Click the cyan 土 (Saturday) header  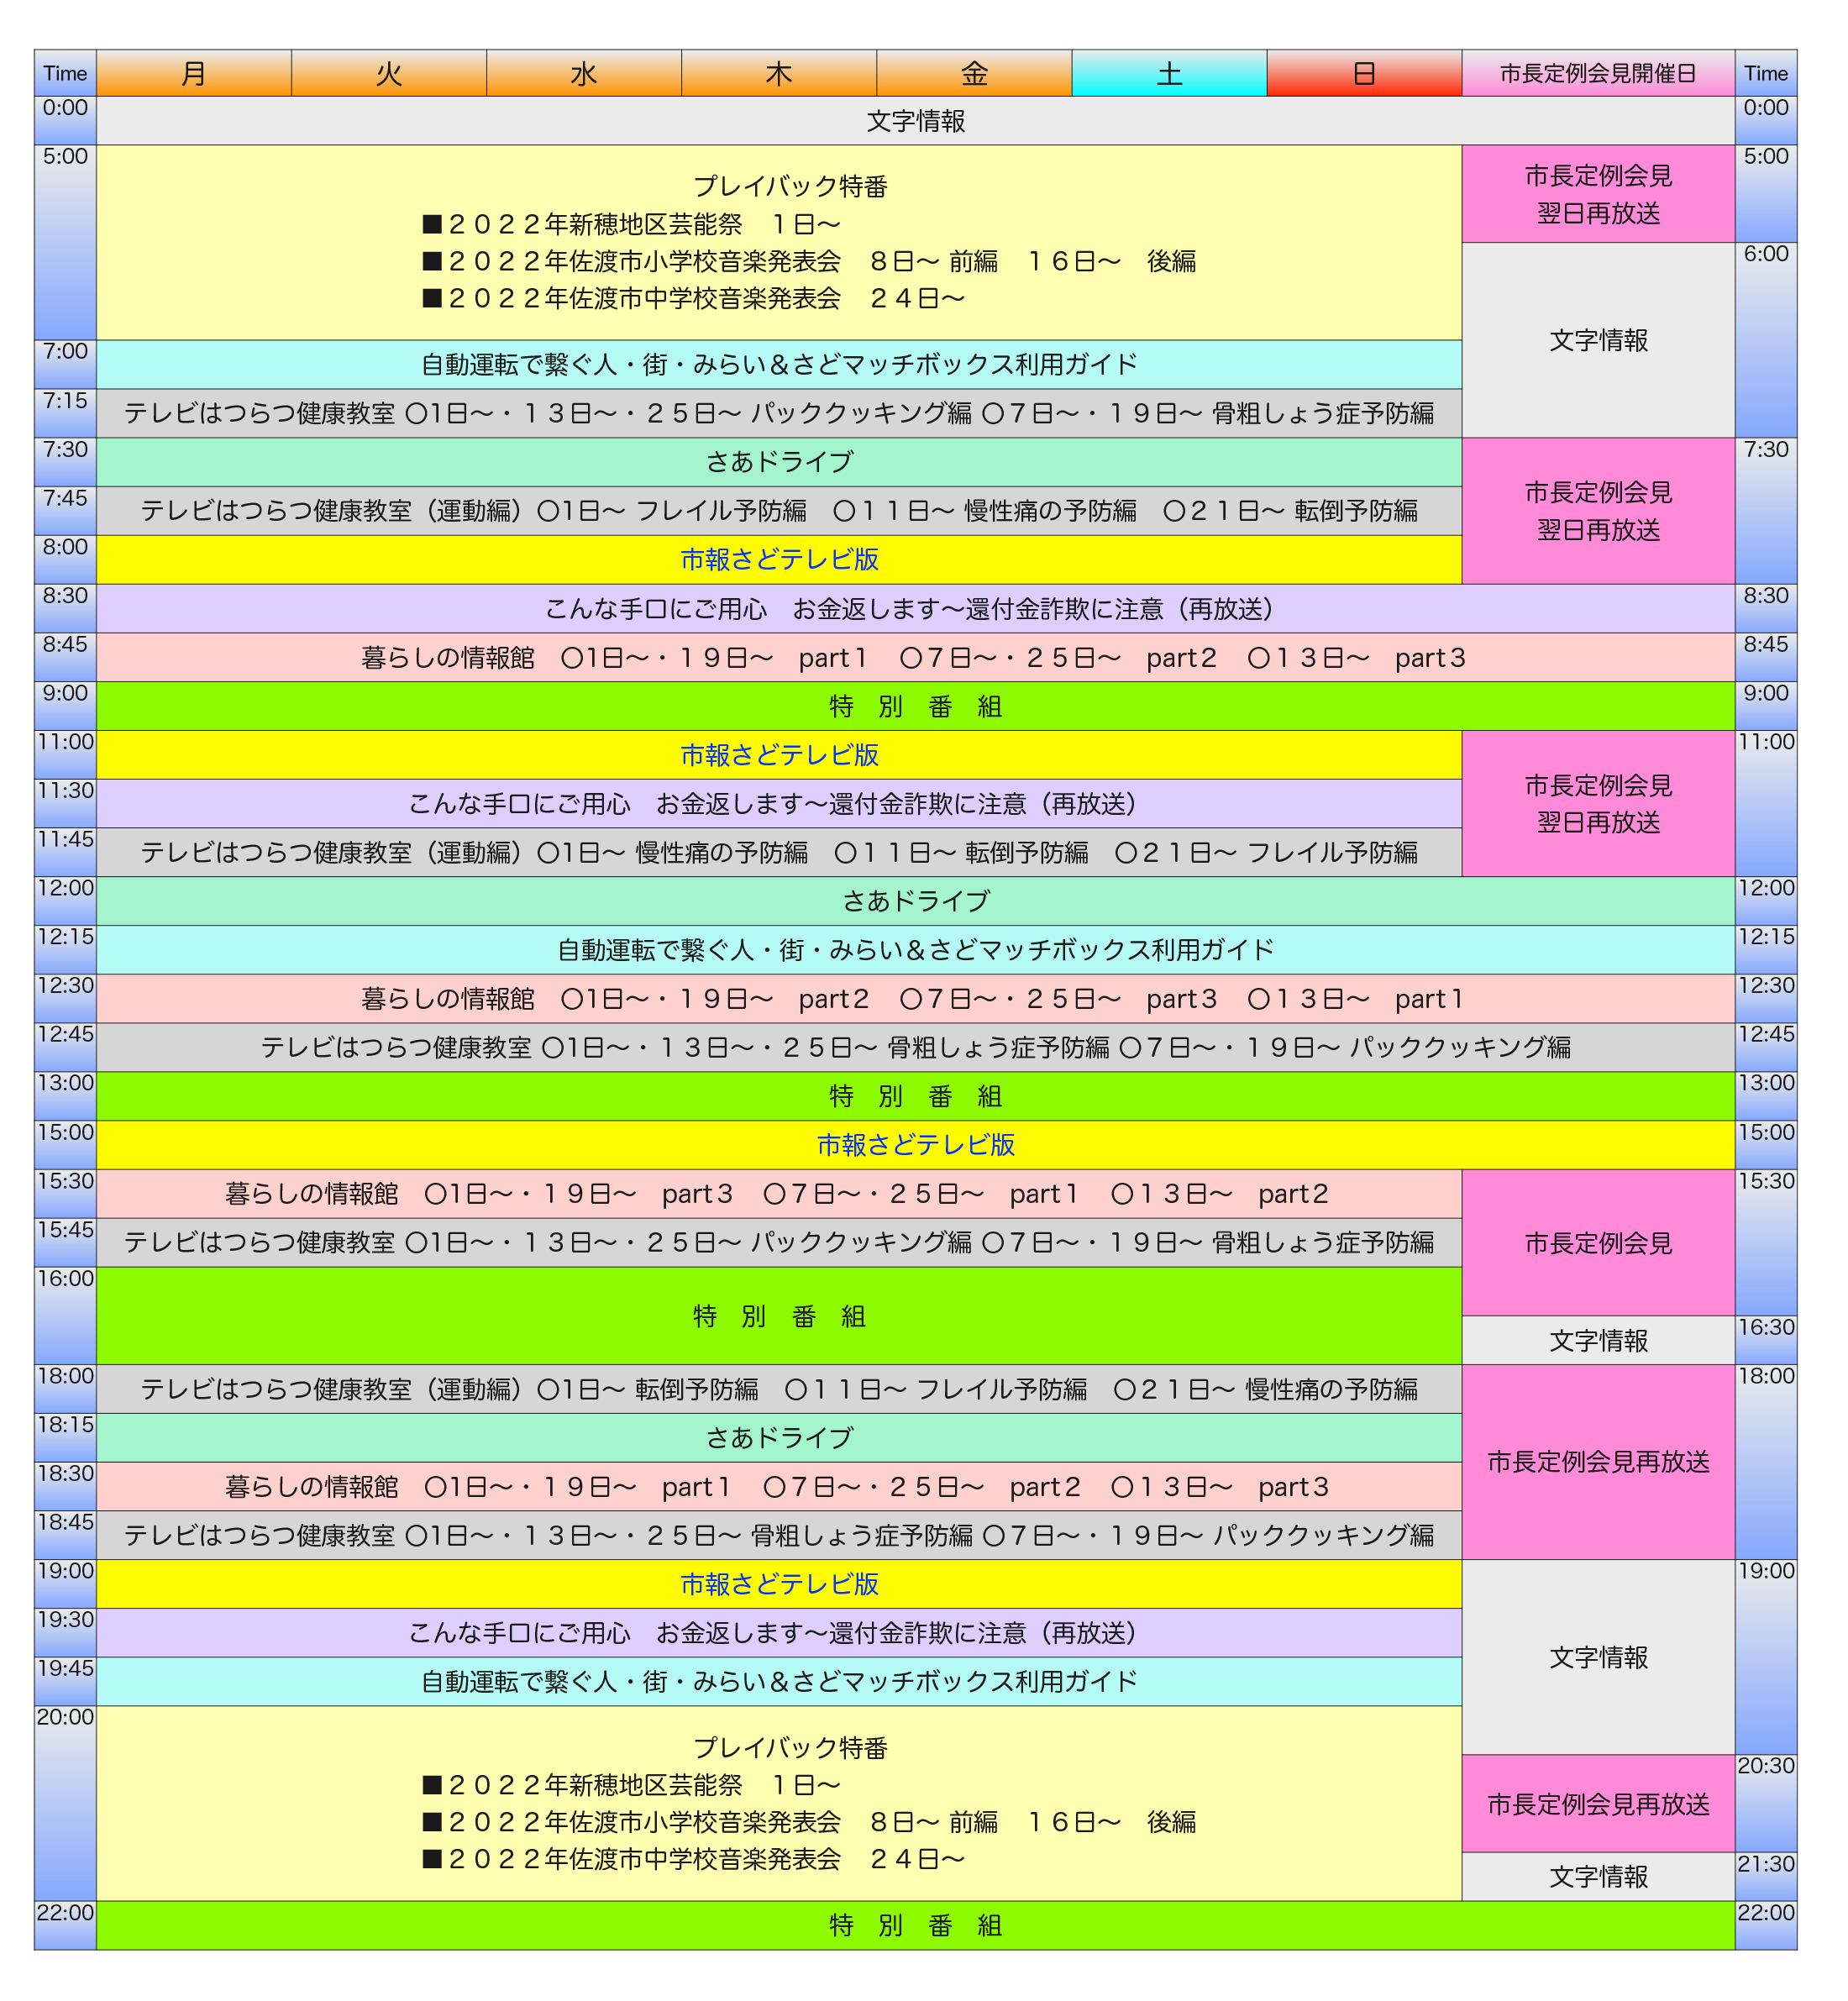[x=1169, y=73]
